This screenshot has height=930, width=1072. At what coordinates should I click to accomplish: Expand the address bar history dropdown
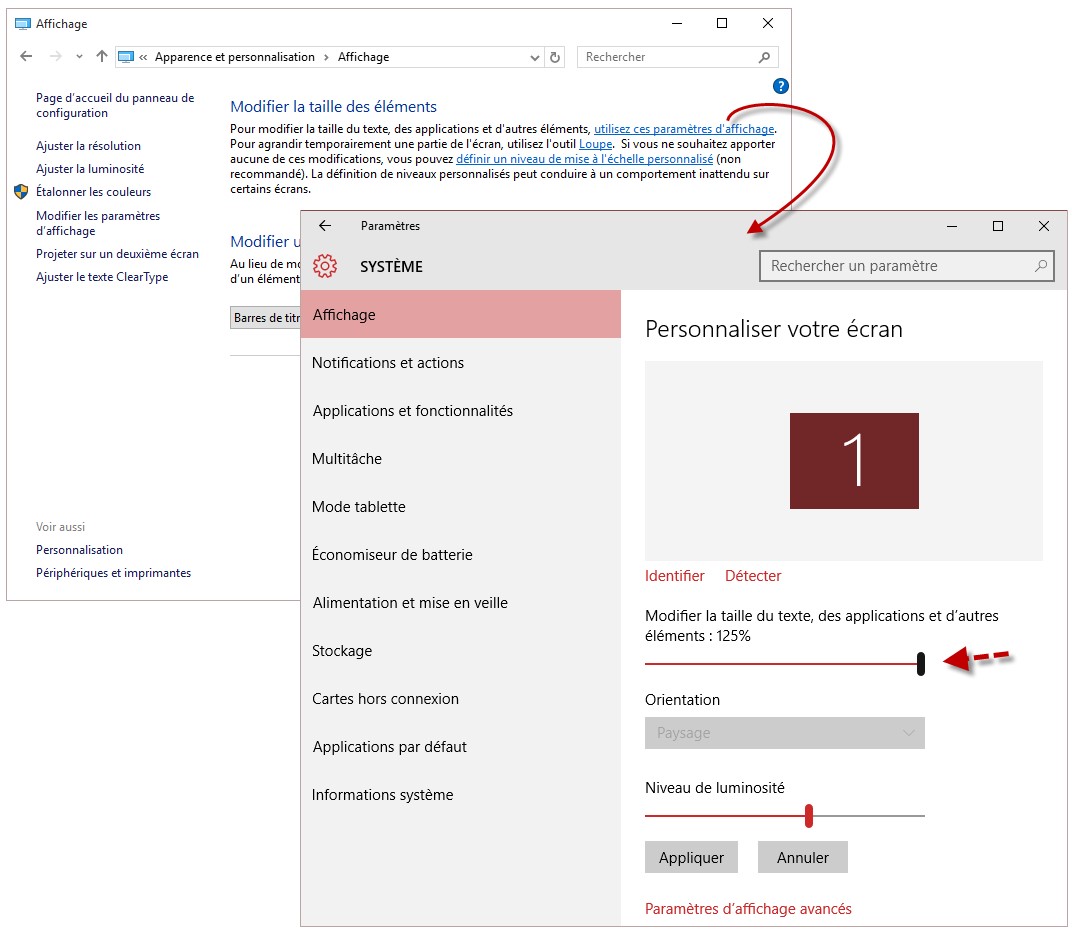click(x=535, y=57)
